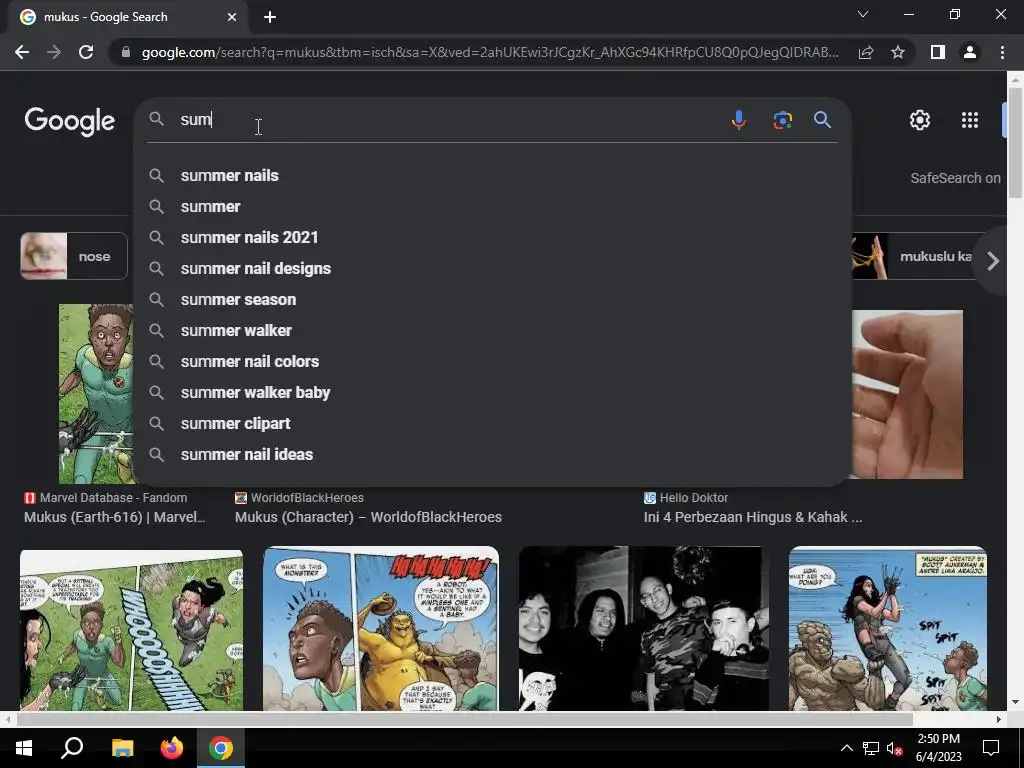Screen dimensions: 1024x768
Task: Open the black-and-white group photo thumbnail
Action: (643, 628)
